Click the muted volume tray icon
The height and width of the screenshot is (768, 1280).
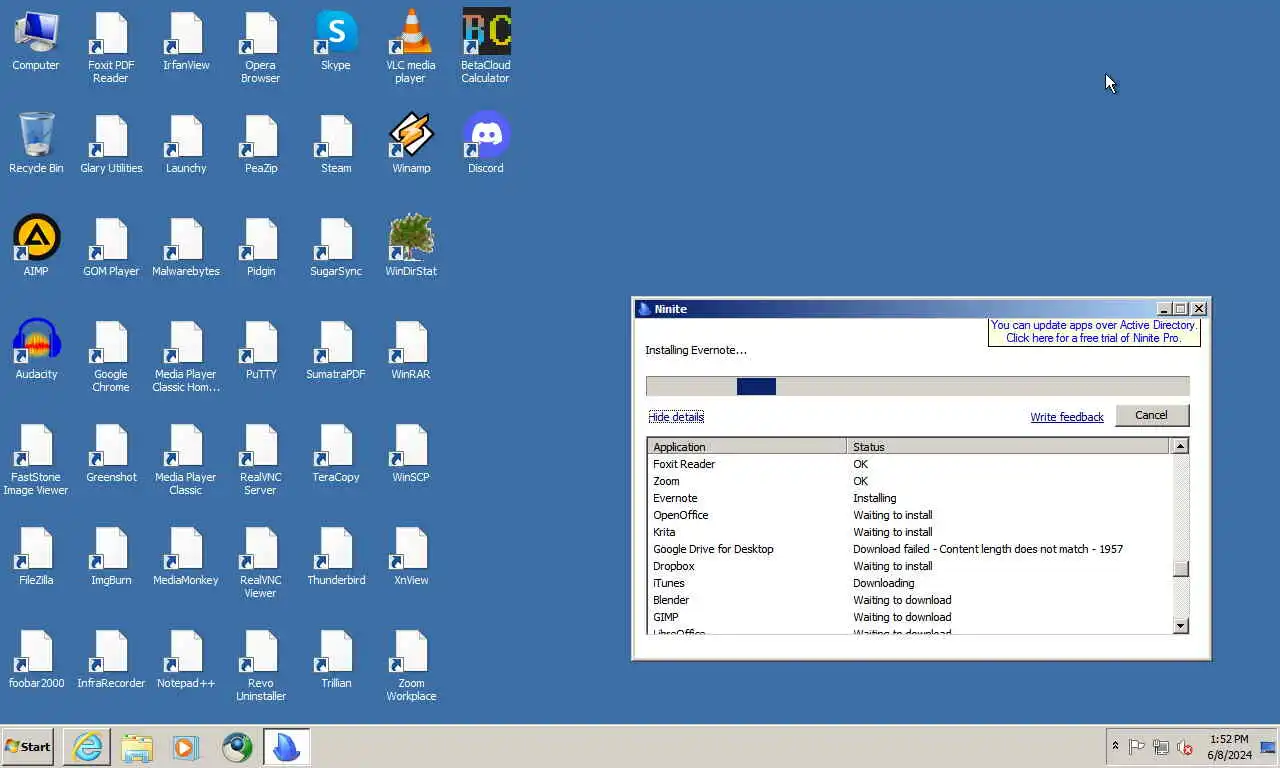tap(1185, 747)
